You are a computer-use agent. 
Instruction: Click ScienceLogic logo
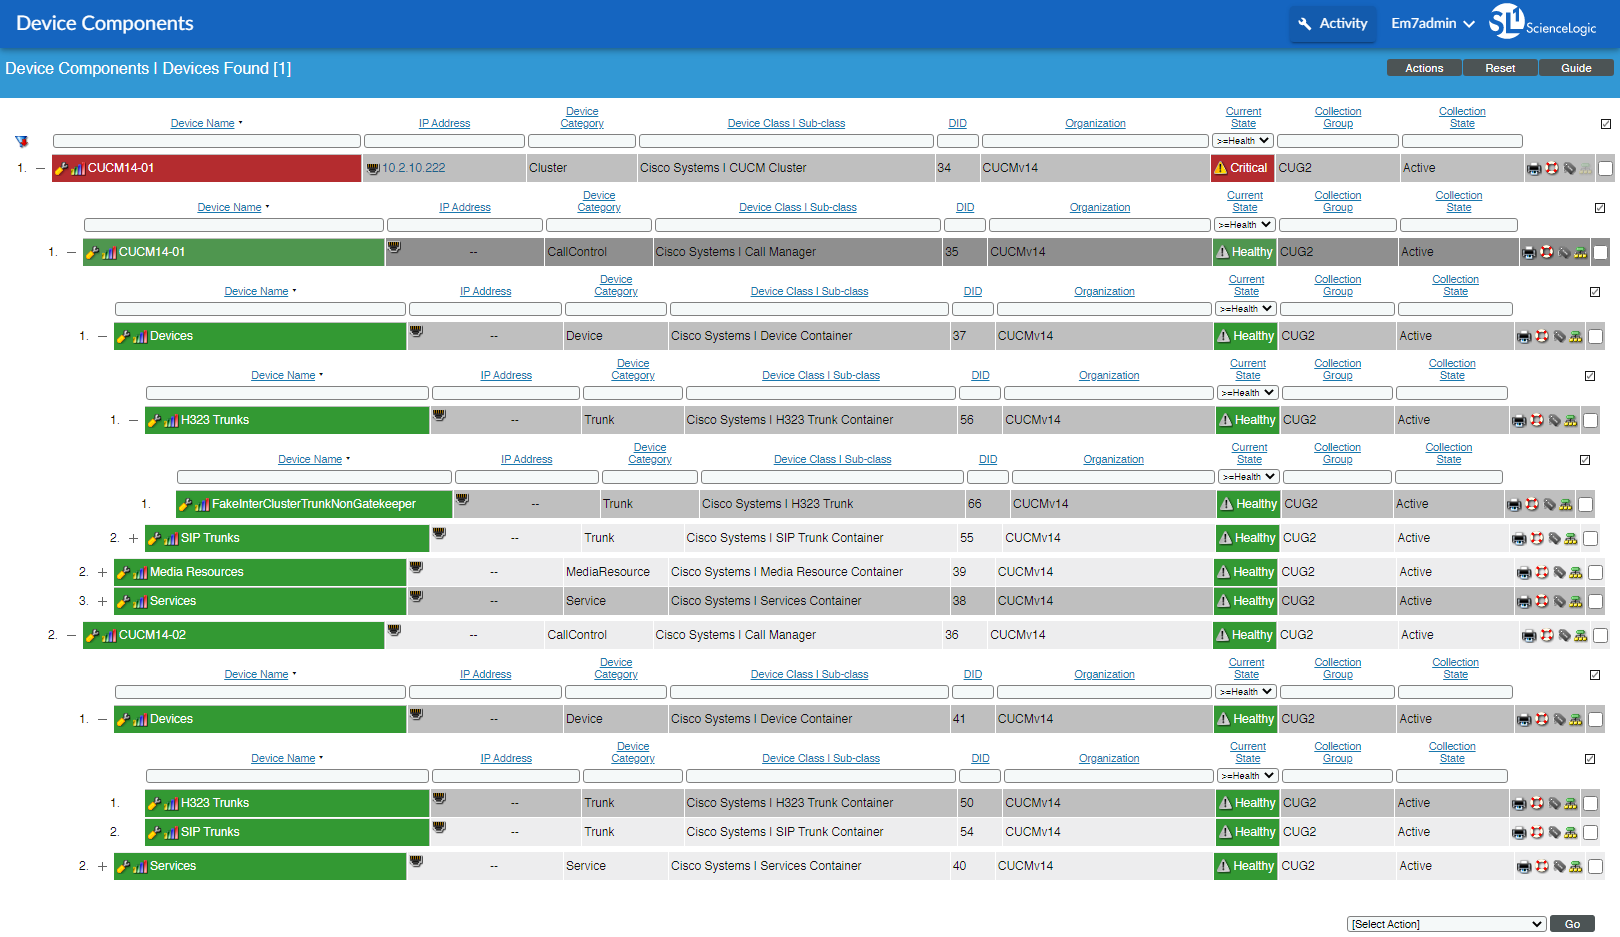(x=1543, y=21)
